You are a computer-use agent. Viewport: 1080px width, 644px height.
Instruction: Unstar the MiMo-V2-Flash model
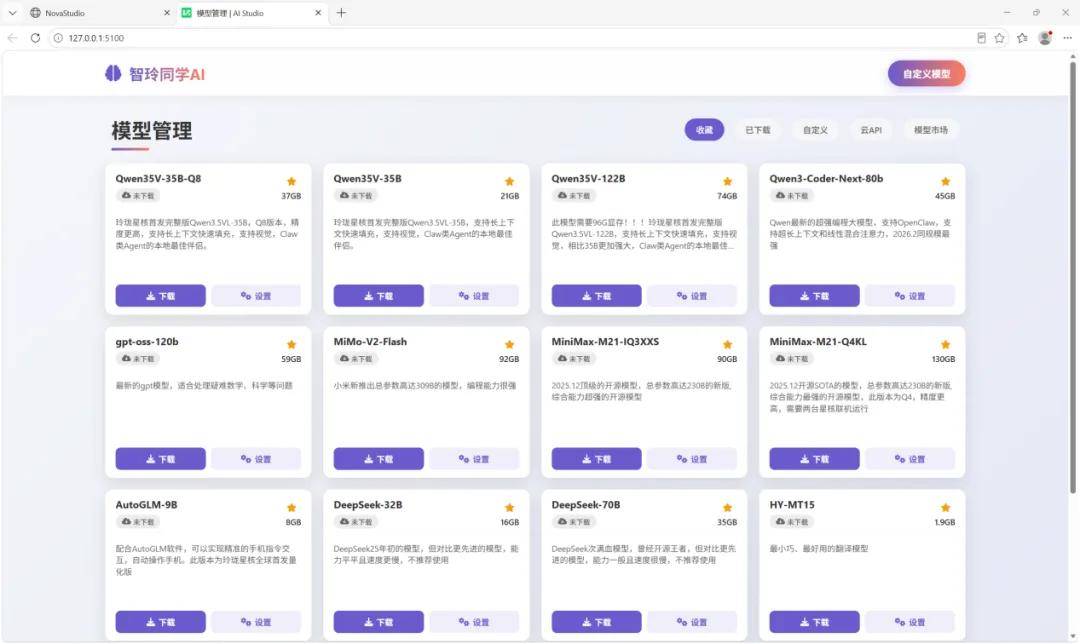click(510, 344)
